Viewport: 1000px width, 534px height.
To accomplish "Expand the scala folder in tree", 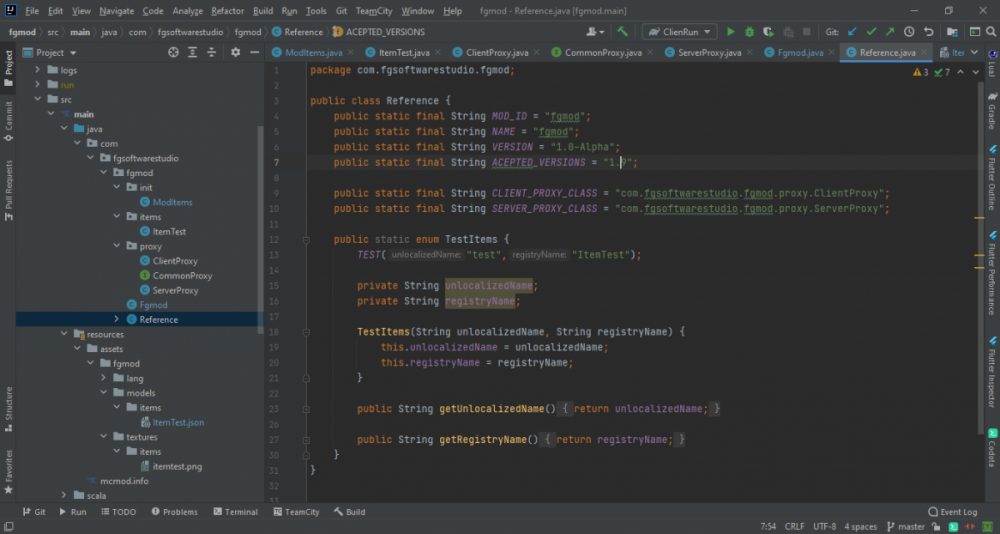I will (64, 495).
